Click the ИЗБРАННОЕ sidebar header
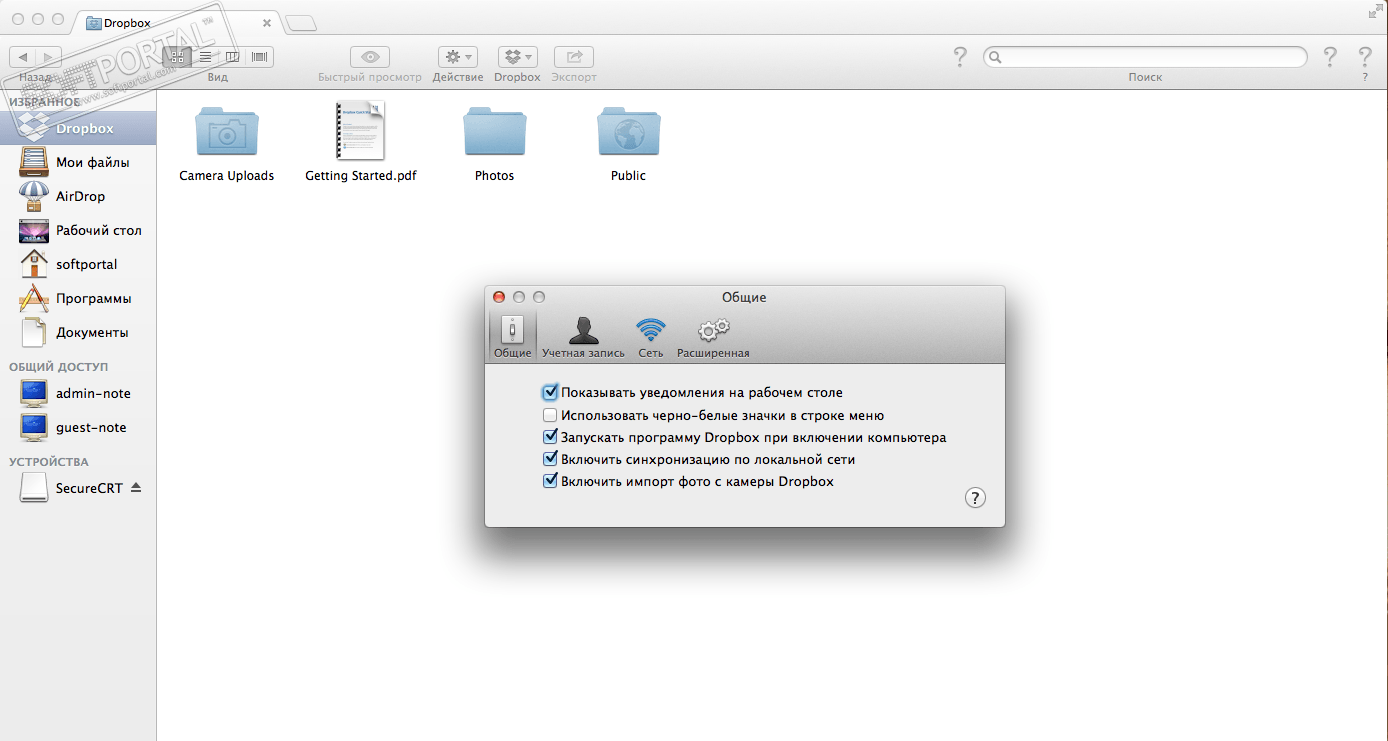The height and width of the screenshot is (741, 1388). (45, 101)
